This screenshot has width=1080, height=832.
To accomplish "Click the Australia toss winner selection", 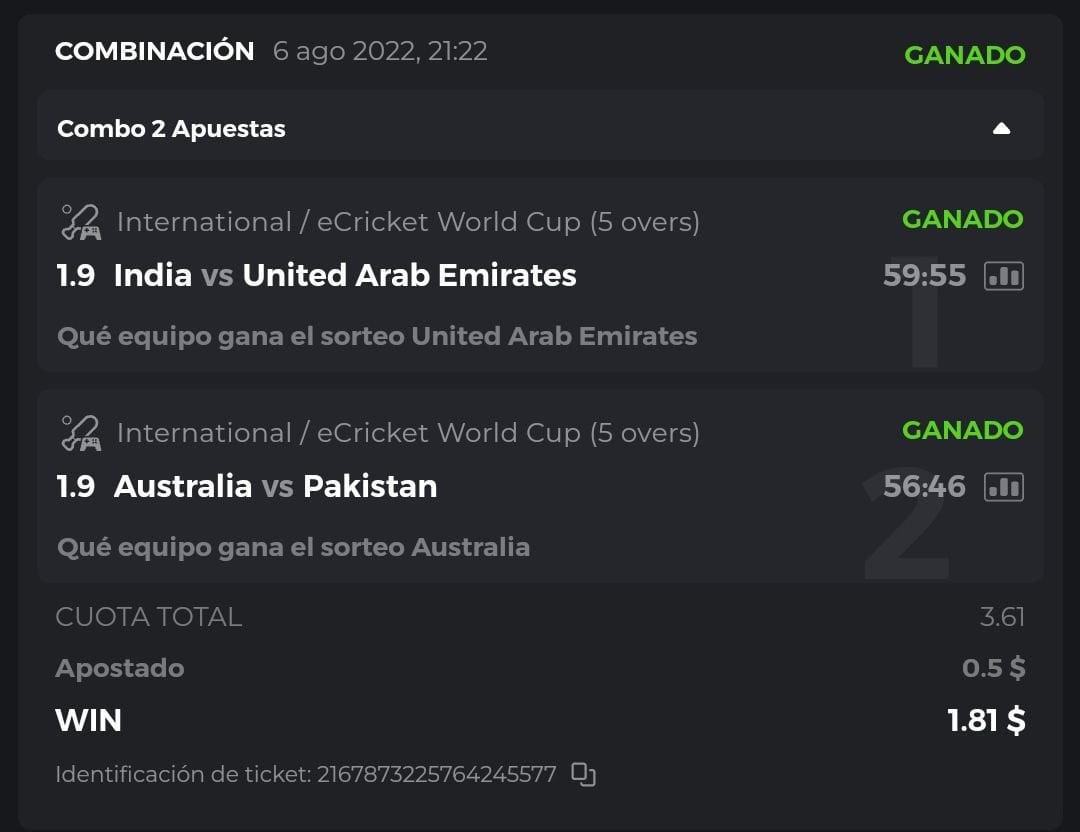I will 470,547.
